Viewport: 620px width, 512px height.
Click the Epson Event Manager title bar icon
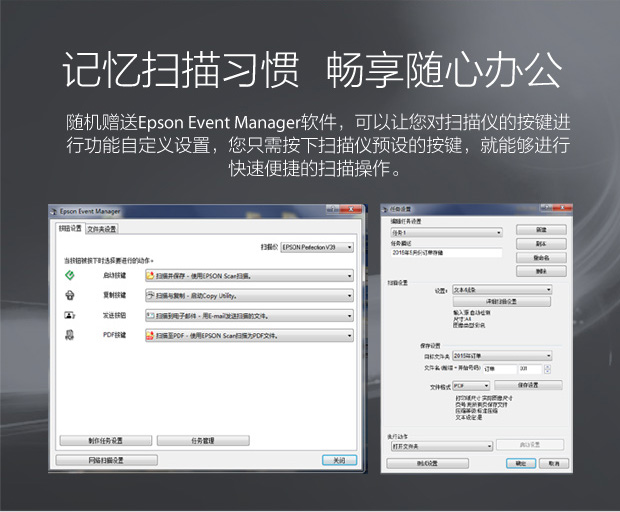pos(54,212)
